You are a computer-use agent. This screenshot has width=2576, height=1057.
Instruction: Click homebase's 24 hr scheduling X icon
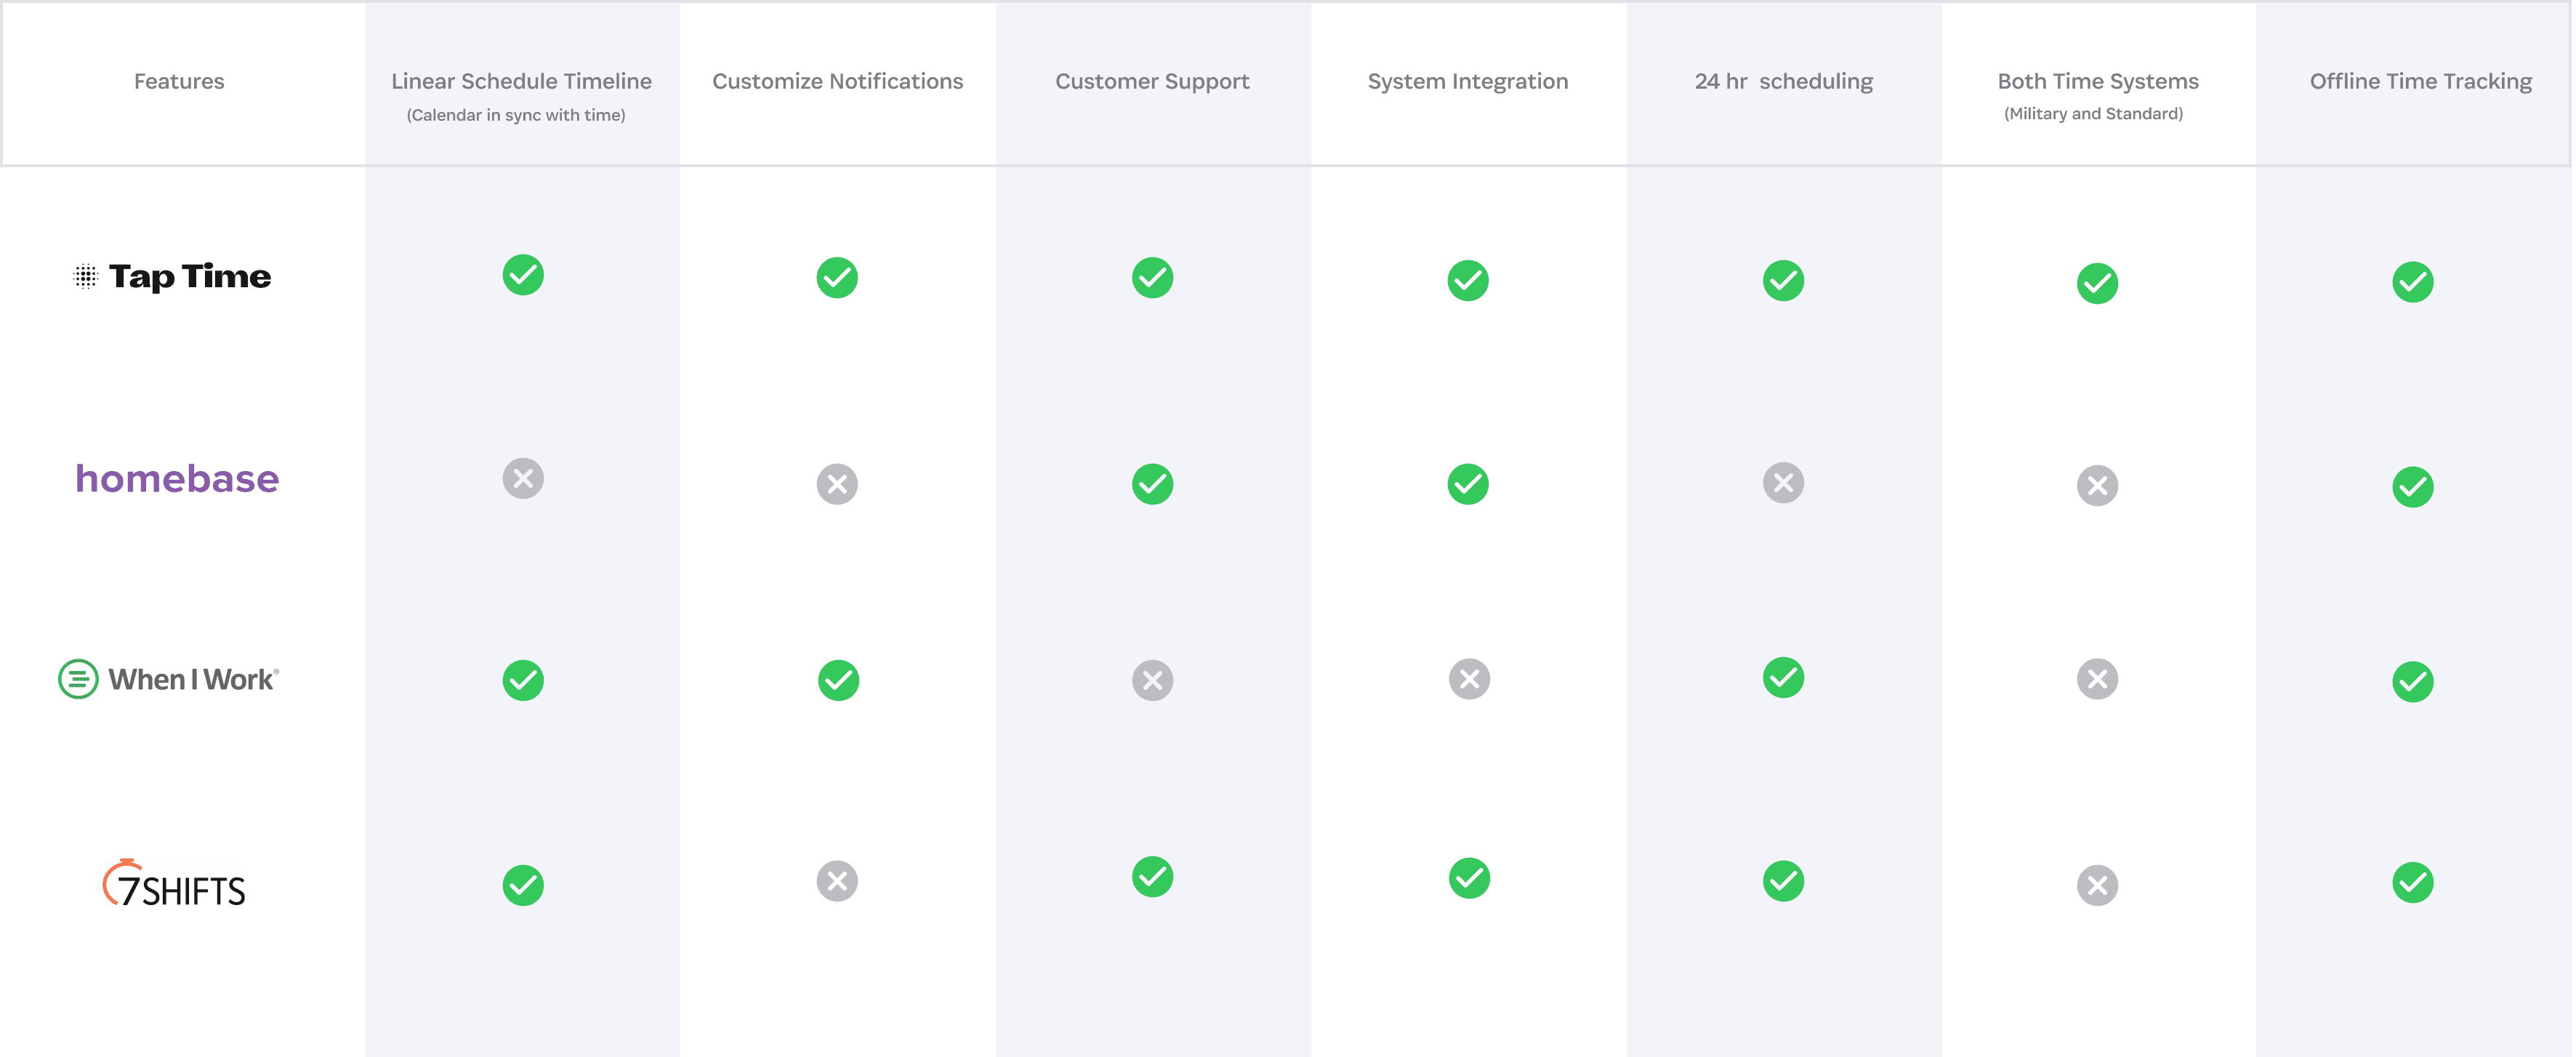(x=1783, y=483)
